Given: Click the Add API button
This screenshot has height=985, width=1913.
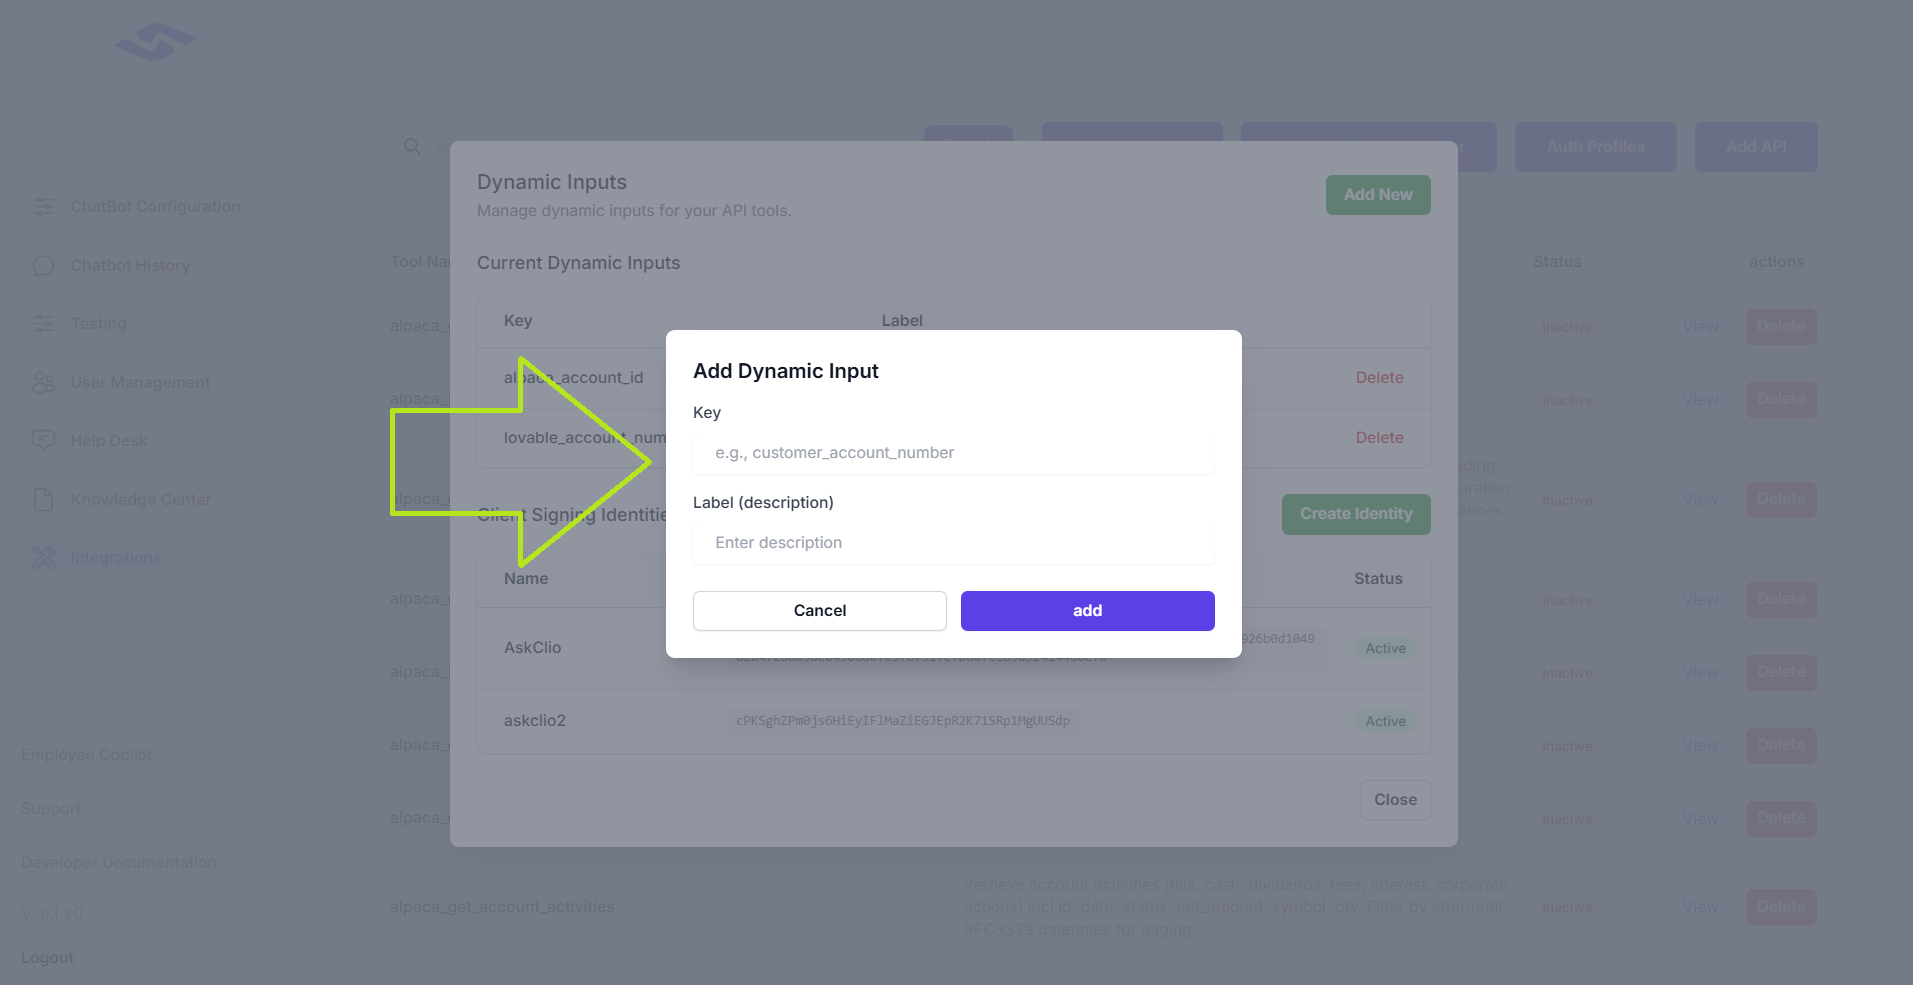Looking at the screenshot, I should pyautogui.click(x=1756, y=147).
